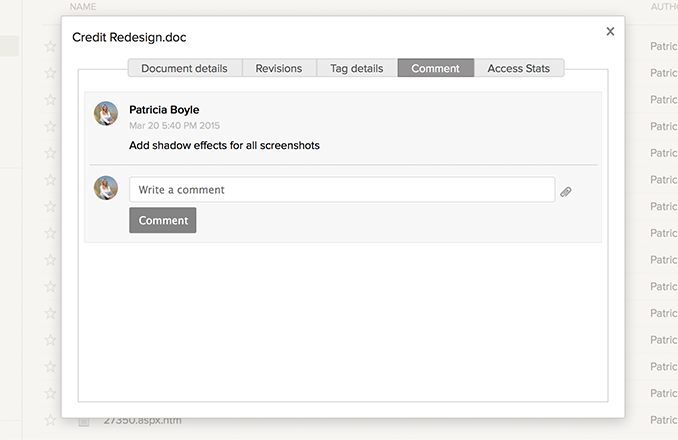Viewport: 678px width, 440px height.
Task: Click the comment text about shadow effects
Action: (224, 146)
